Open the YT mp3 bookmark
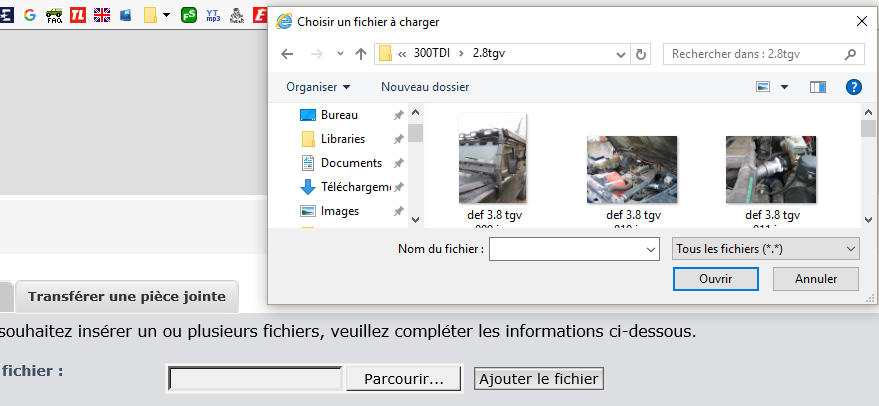 (213, 15)
